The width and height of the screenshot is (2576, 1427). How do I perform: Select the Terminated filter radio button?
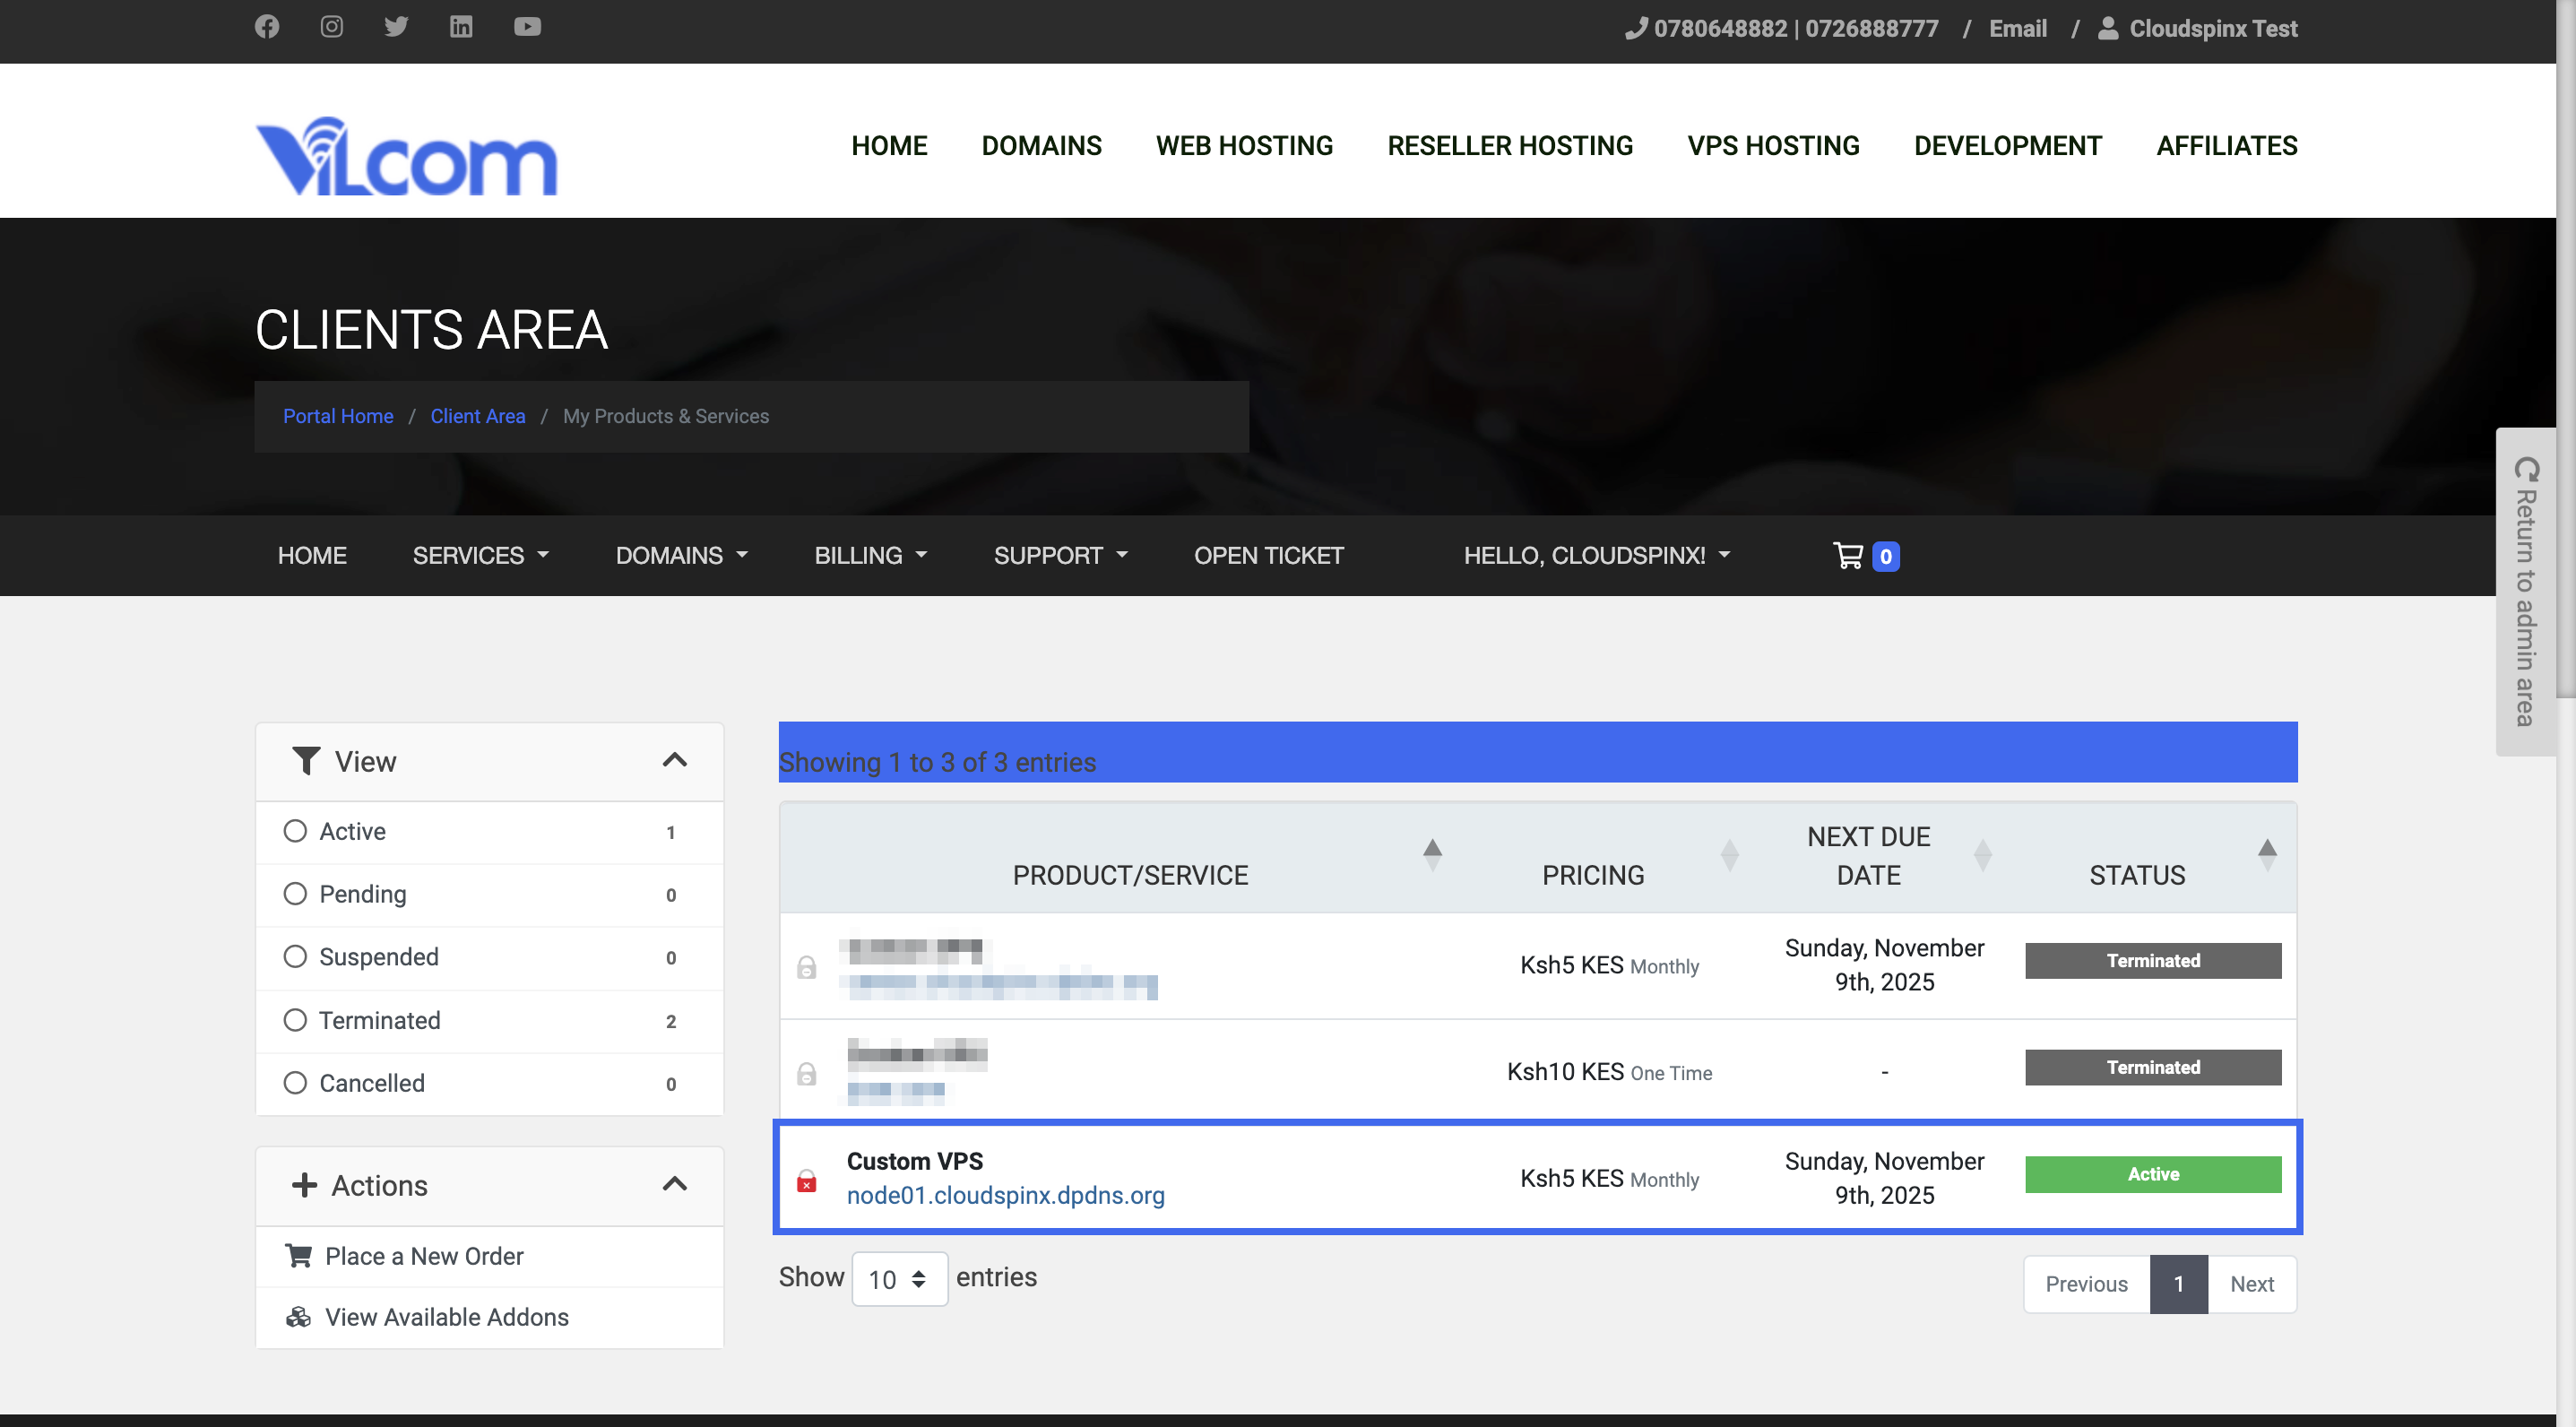point(295,1020)
